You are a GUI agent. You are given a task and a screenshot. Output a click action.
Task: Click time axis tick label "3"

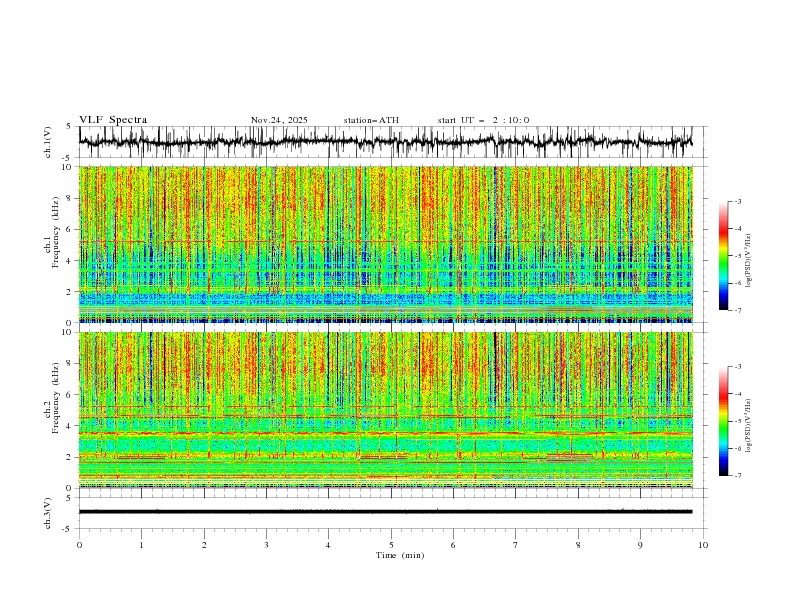coord(266,545)
